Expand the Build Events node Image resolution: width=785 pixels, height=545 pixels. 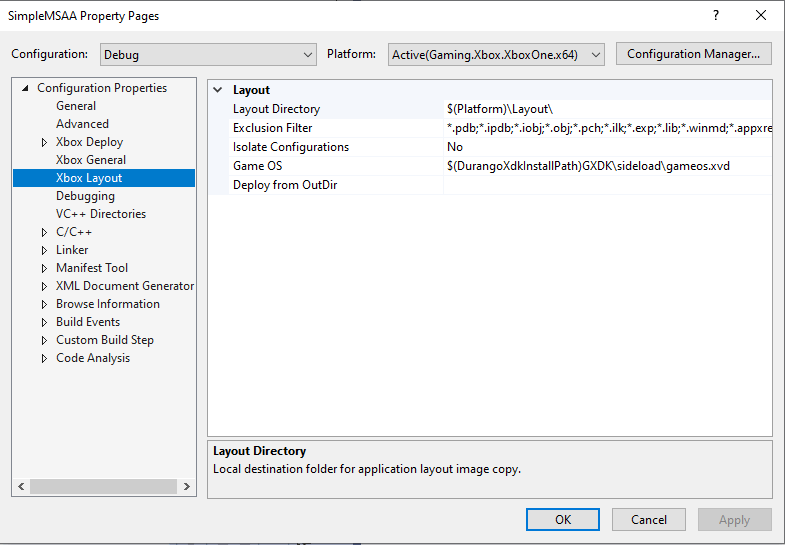pyautogui.click(x=45, y=322)
